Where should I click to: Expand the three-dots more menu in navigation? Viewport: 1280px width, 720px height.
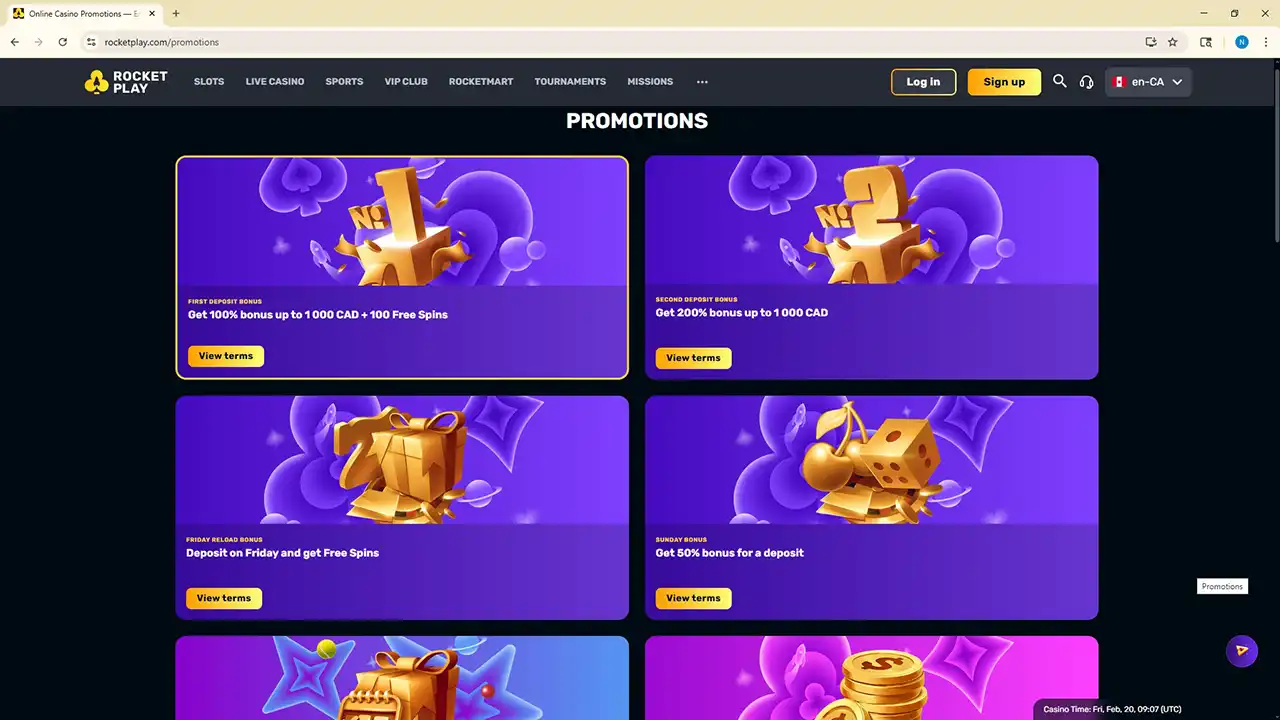[x=702, y=82]
